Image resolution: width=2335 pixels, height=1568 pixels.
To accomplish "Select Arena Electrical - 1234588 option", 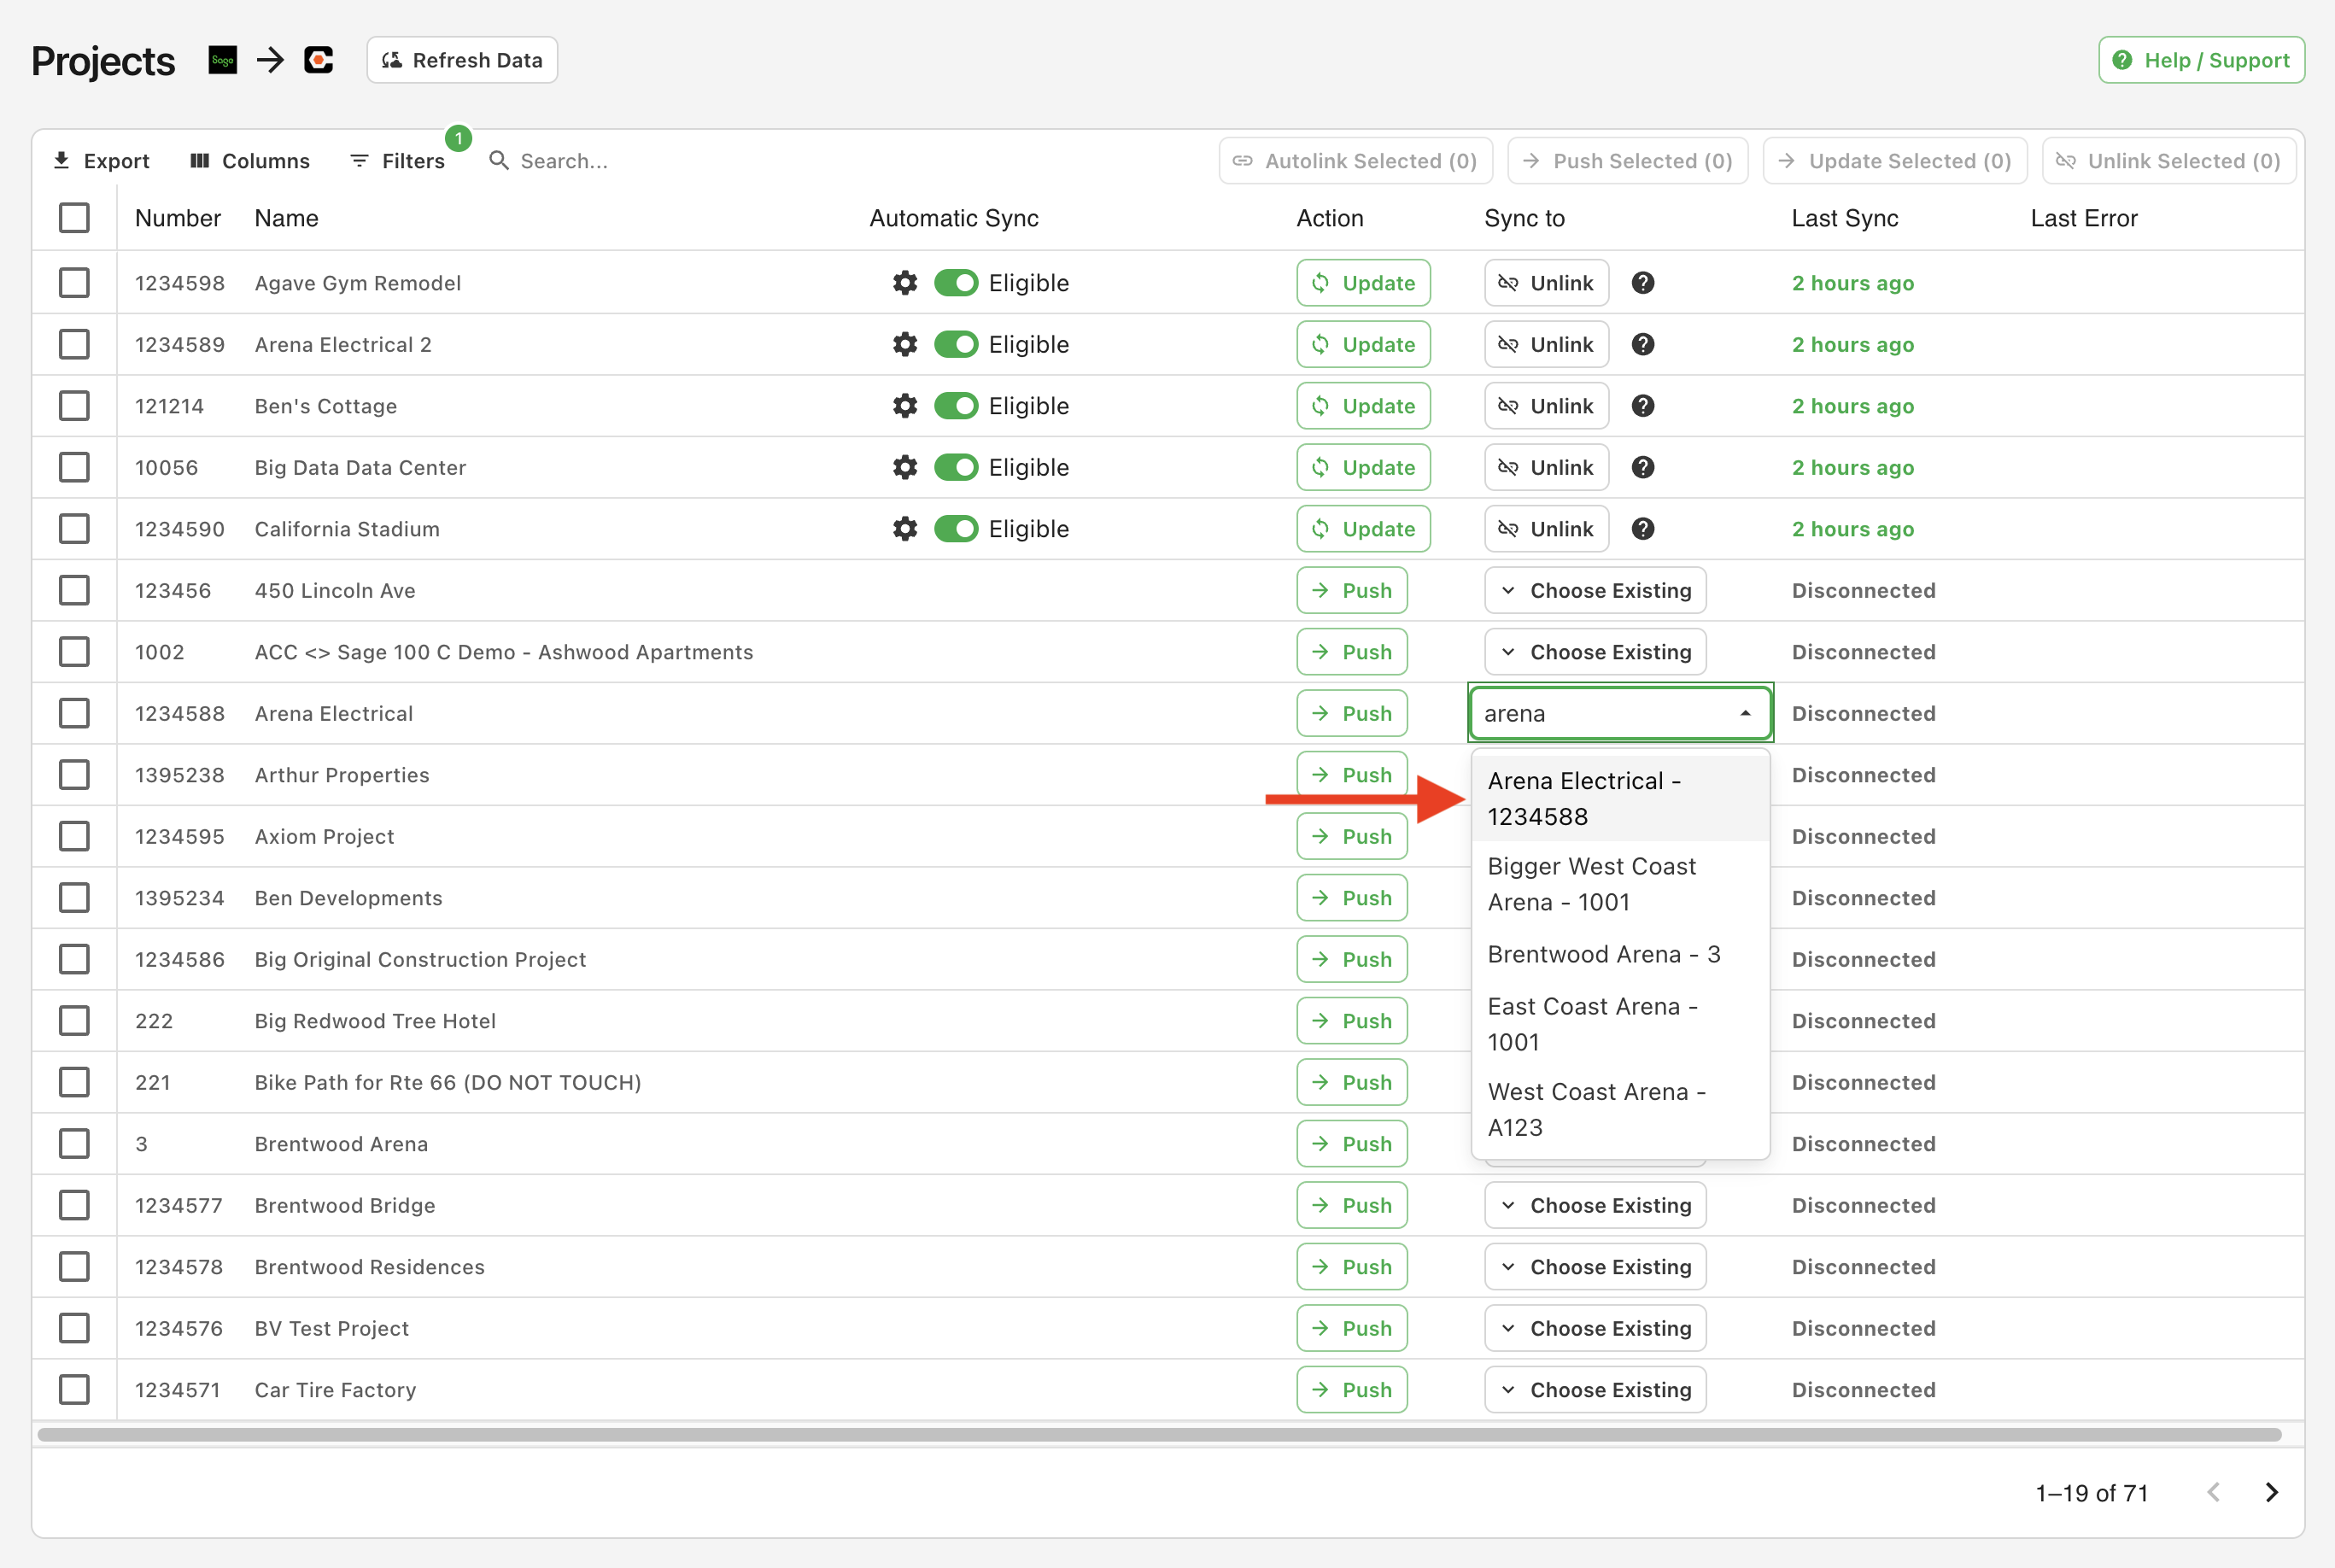I will pos(1620,799).
